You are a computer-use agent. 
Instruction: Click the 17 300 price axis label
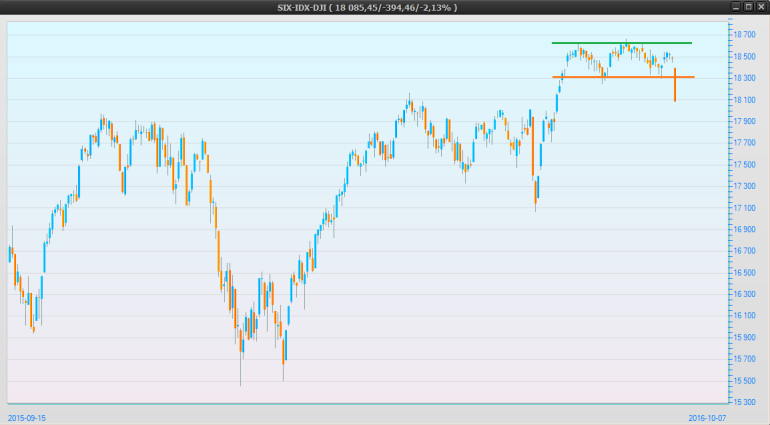tap(744, 186)
